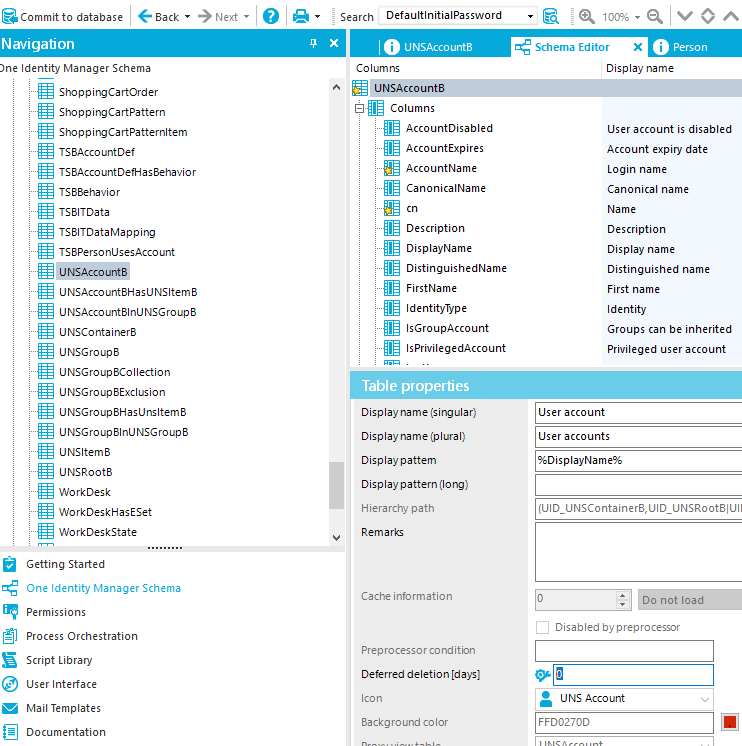Go Back in navigation history
Screen dimensions: 742x746
coord(158,17)
